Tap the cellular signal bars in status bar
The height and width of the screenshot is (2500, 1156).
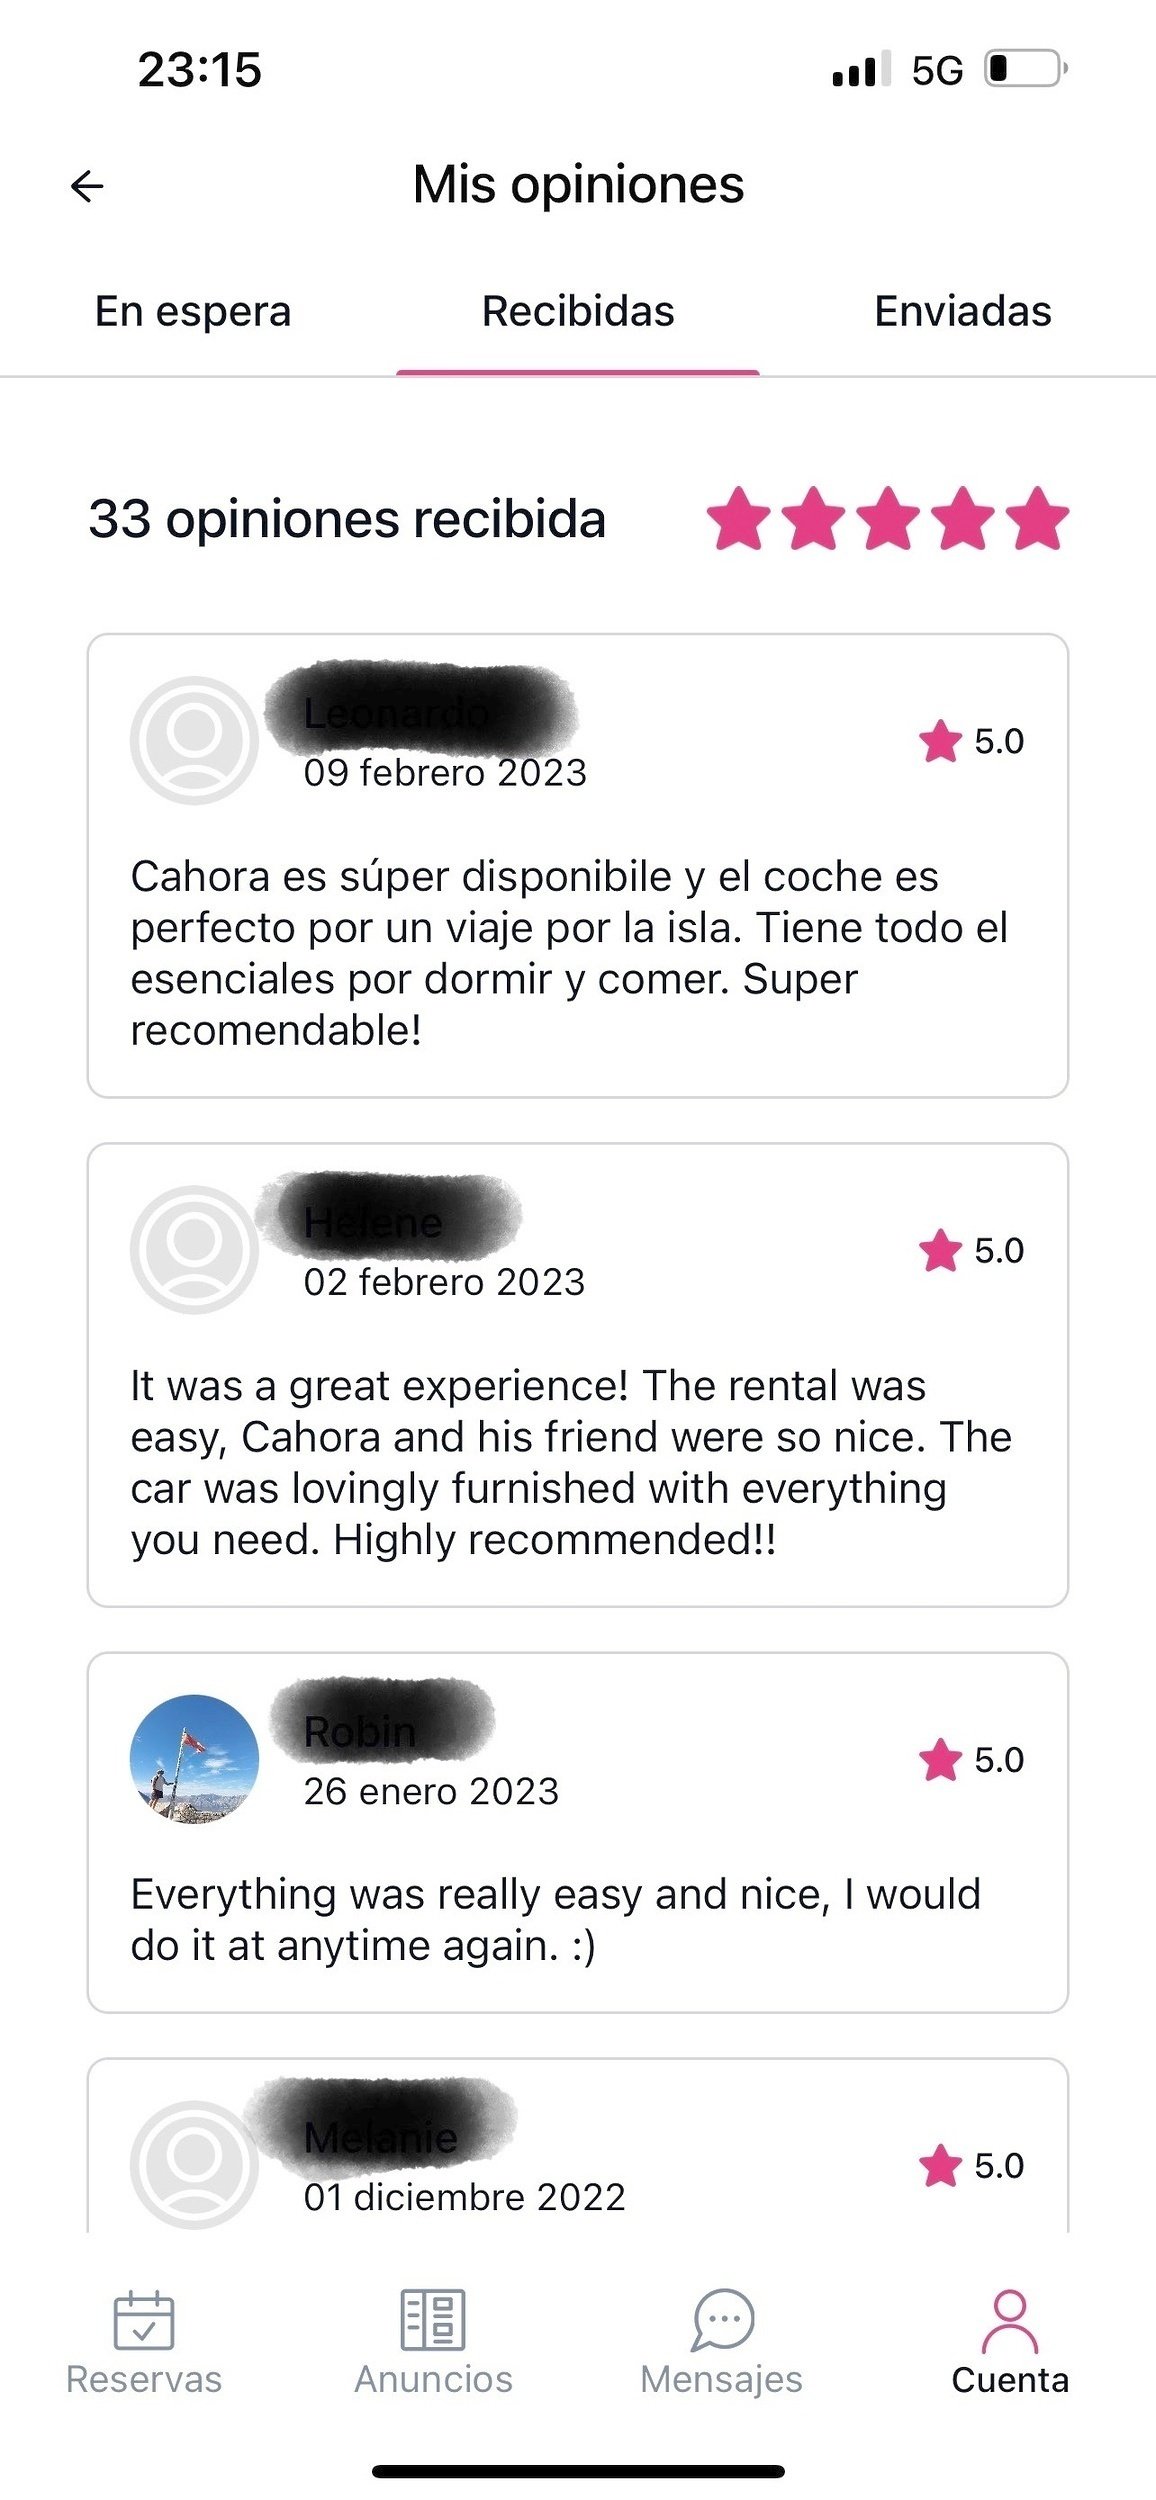[860, 70]
